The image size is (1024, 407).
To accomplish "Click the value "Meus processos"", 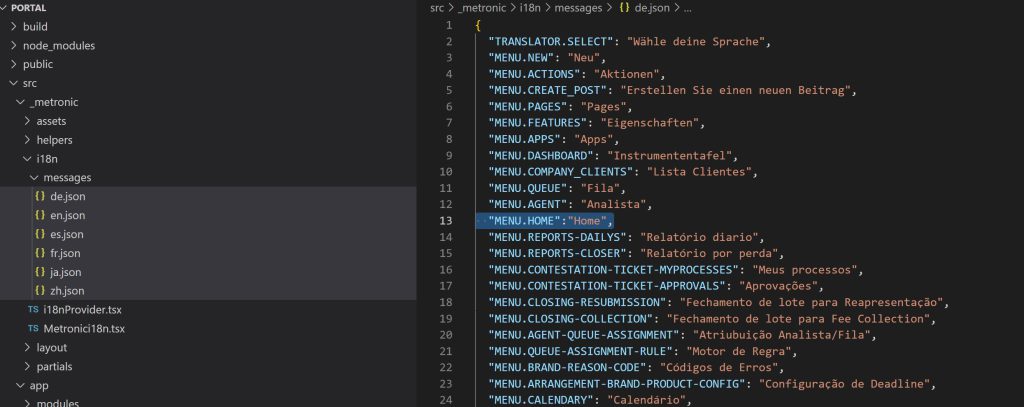I will tap(803, 270).
